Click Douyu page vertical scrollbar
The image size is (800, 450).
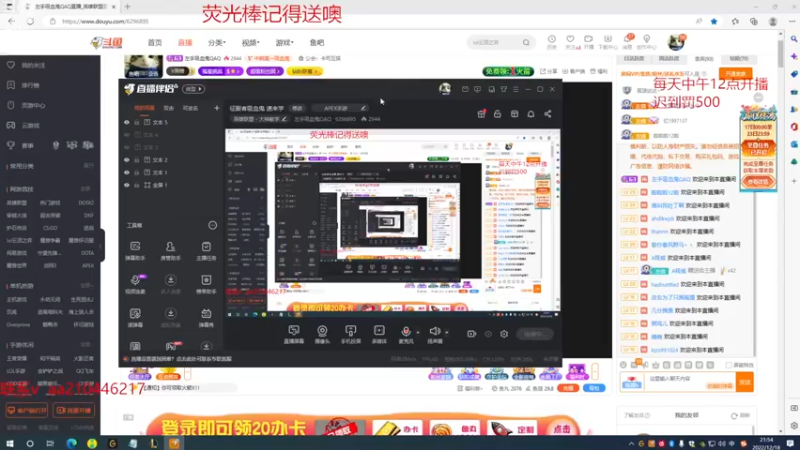[x=780, y=54]
